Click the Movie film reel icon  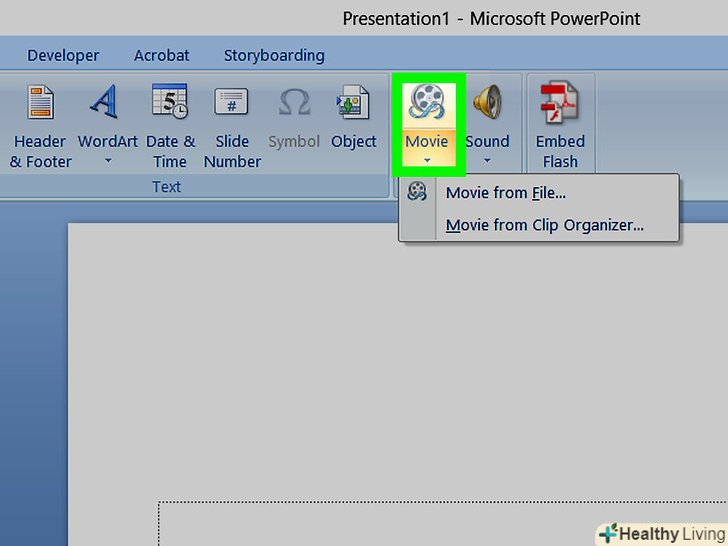(x=427, y=101)
